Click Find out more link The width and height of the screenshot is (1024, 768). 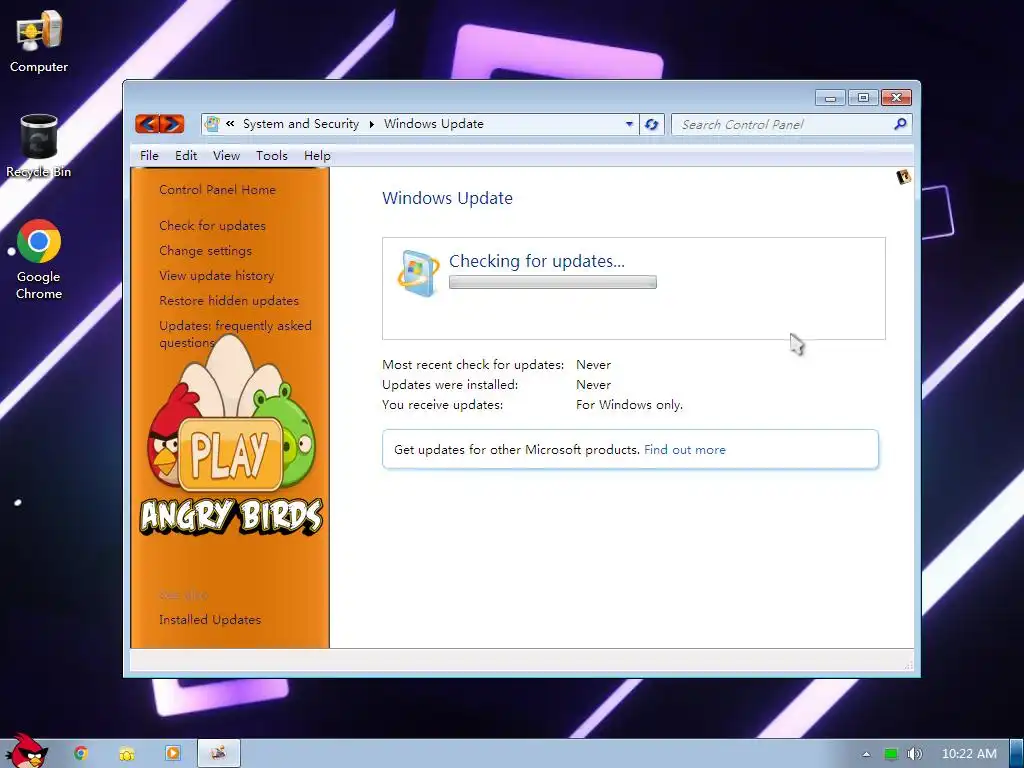684,450
